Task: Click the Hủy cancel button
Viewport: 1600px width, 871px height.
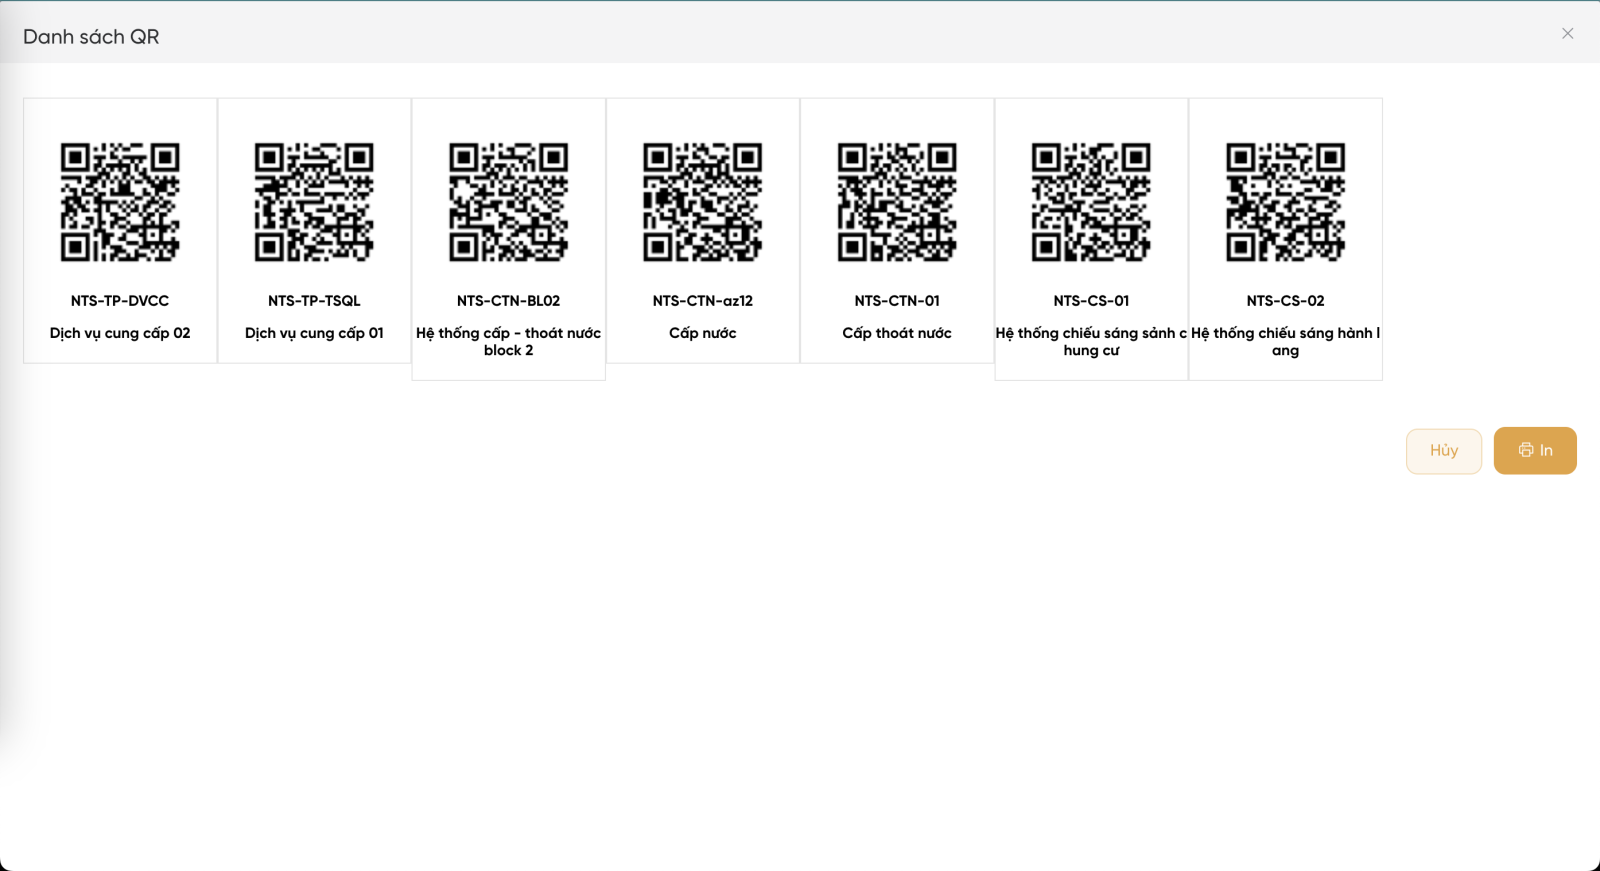Action: tap(1443, 451)
